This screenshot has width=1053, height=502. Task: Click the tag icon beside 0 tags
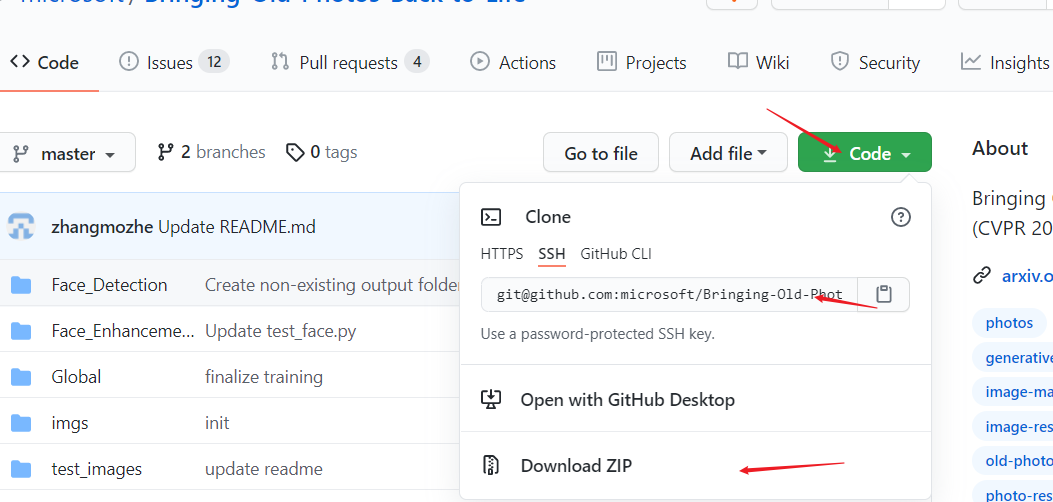295,153
